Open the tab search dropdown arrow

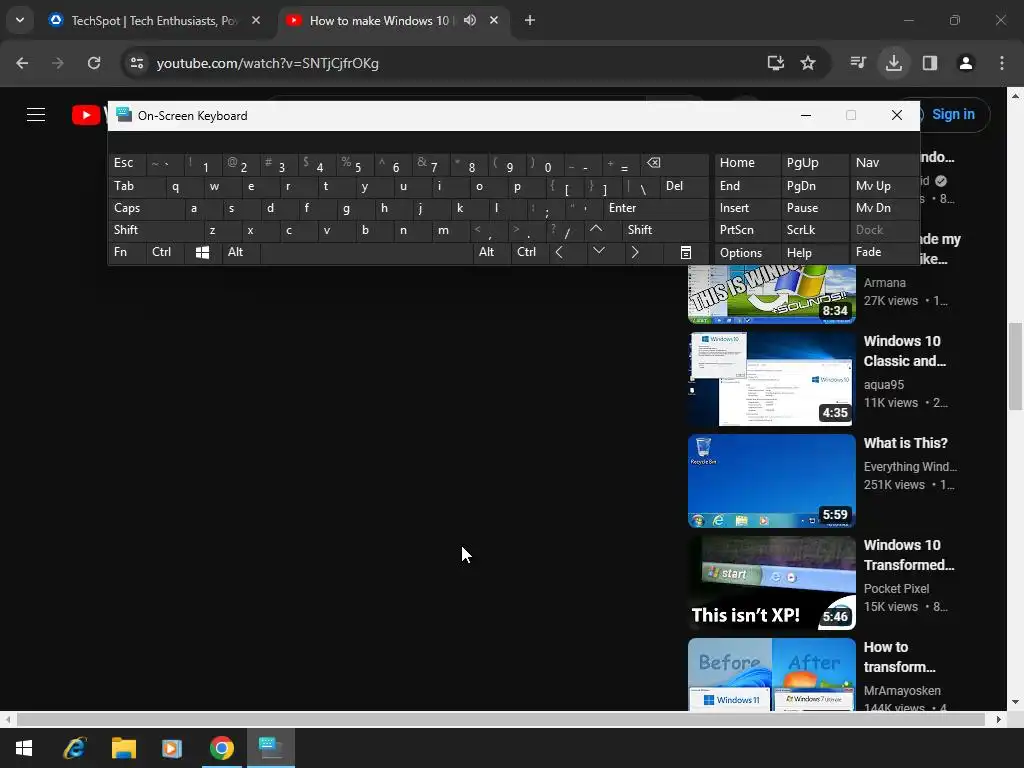20,20
